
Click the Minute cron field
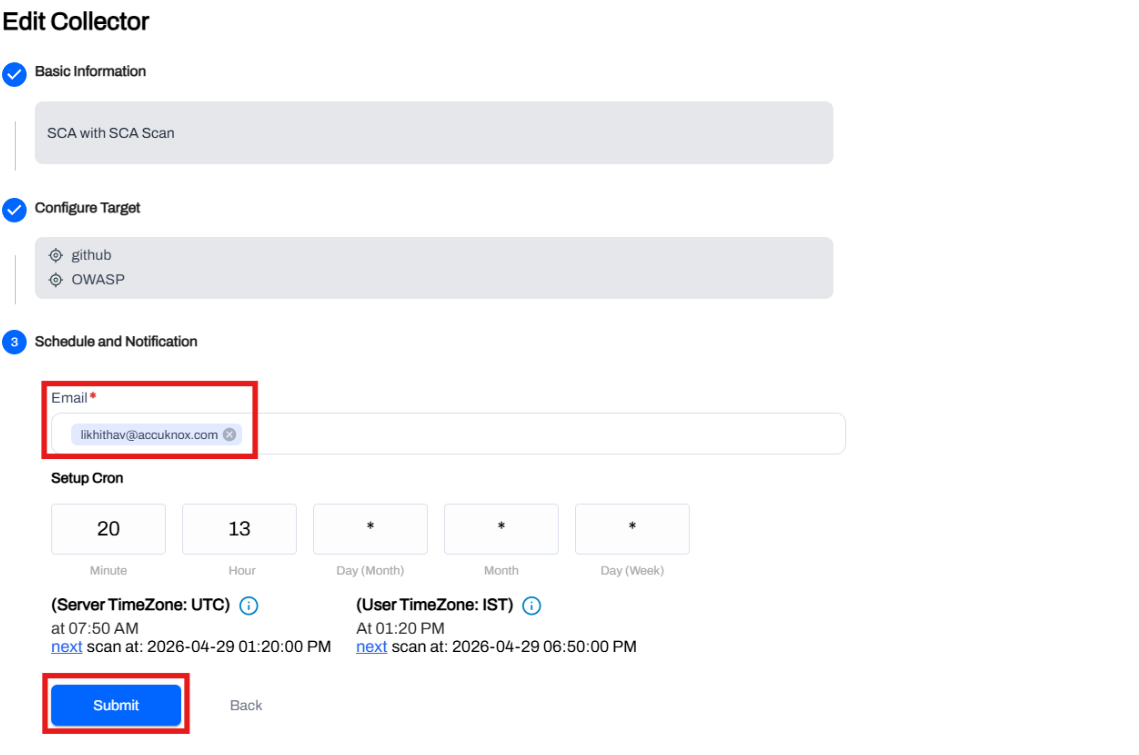[108, 529]
